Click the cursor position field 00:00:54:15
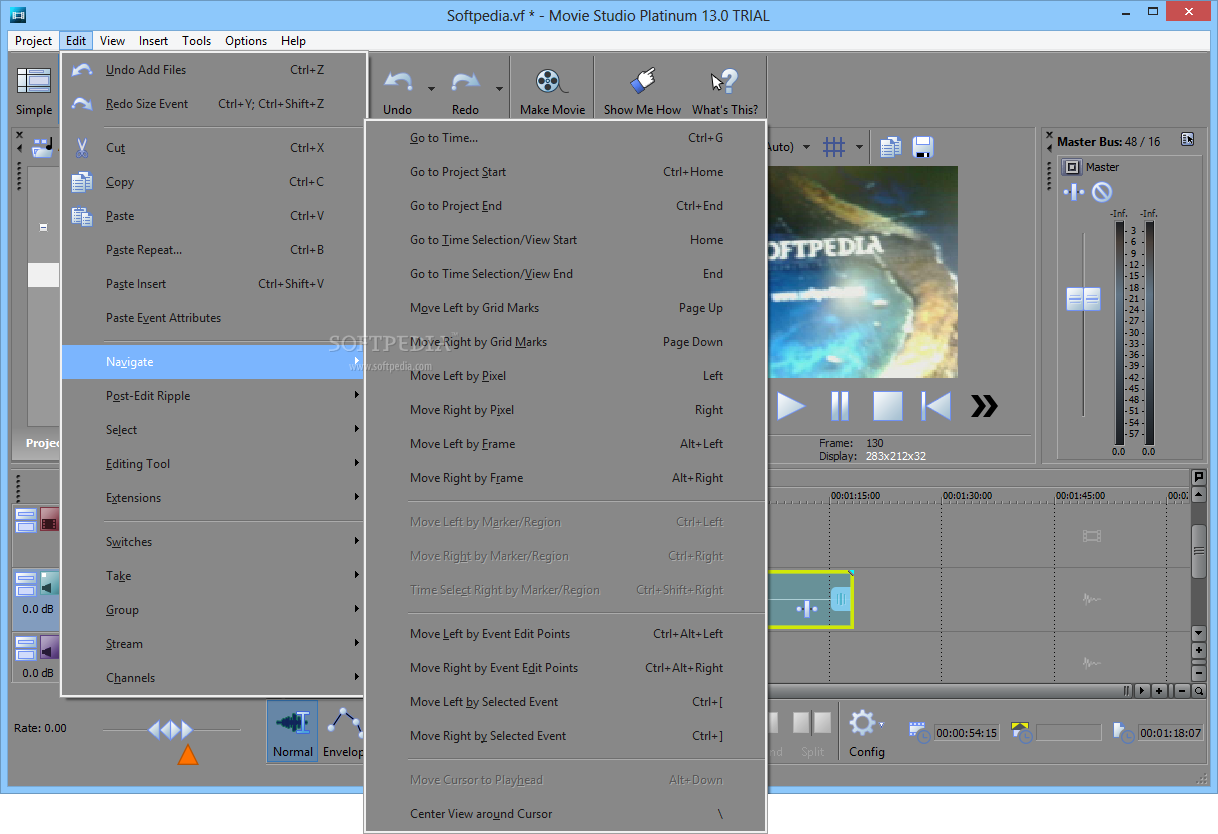The image size is (1218, 834). [x=968, y=733]
